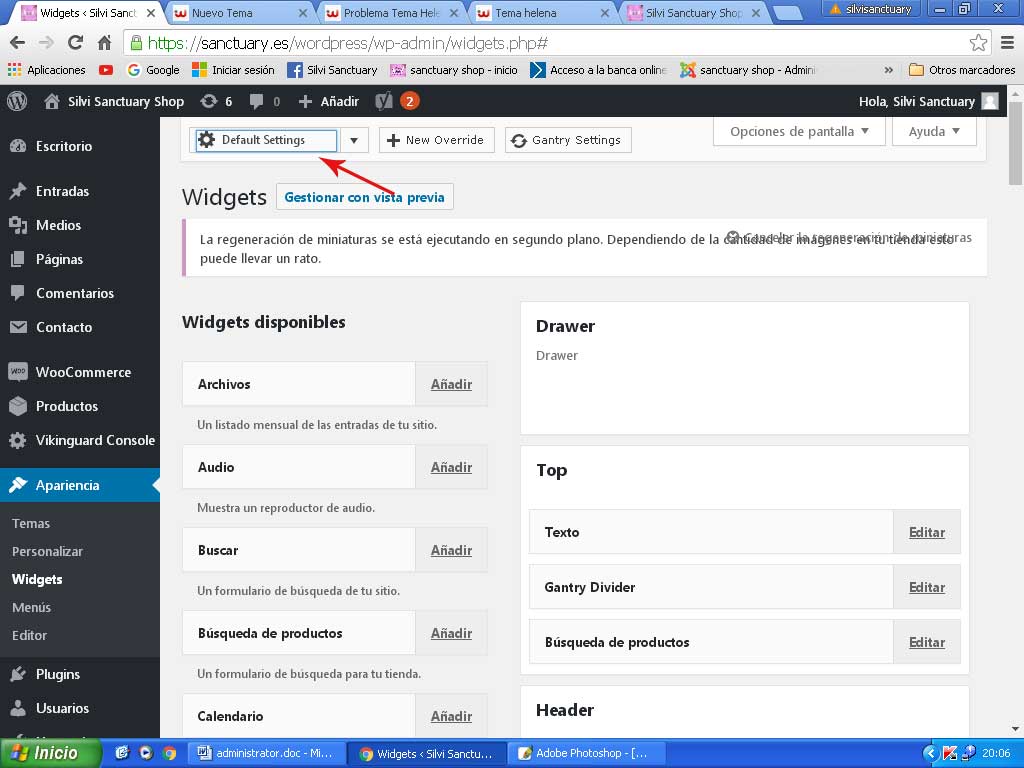Add Búsqueda de productos widget
This screenshot has width=1024, height=768.
[451, 633]
